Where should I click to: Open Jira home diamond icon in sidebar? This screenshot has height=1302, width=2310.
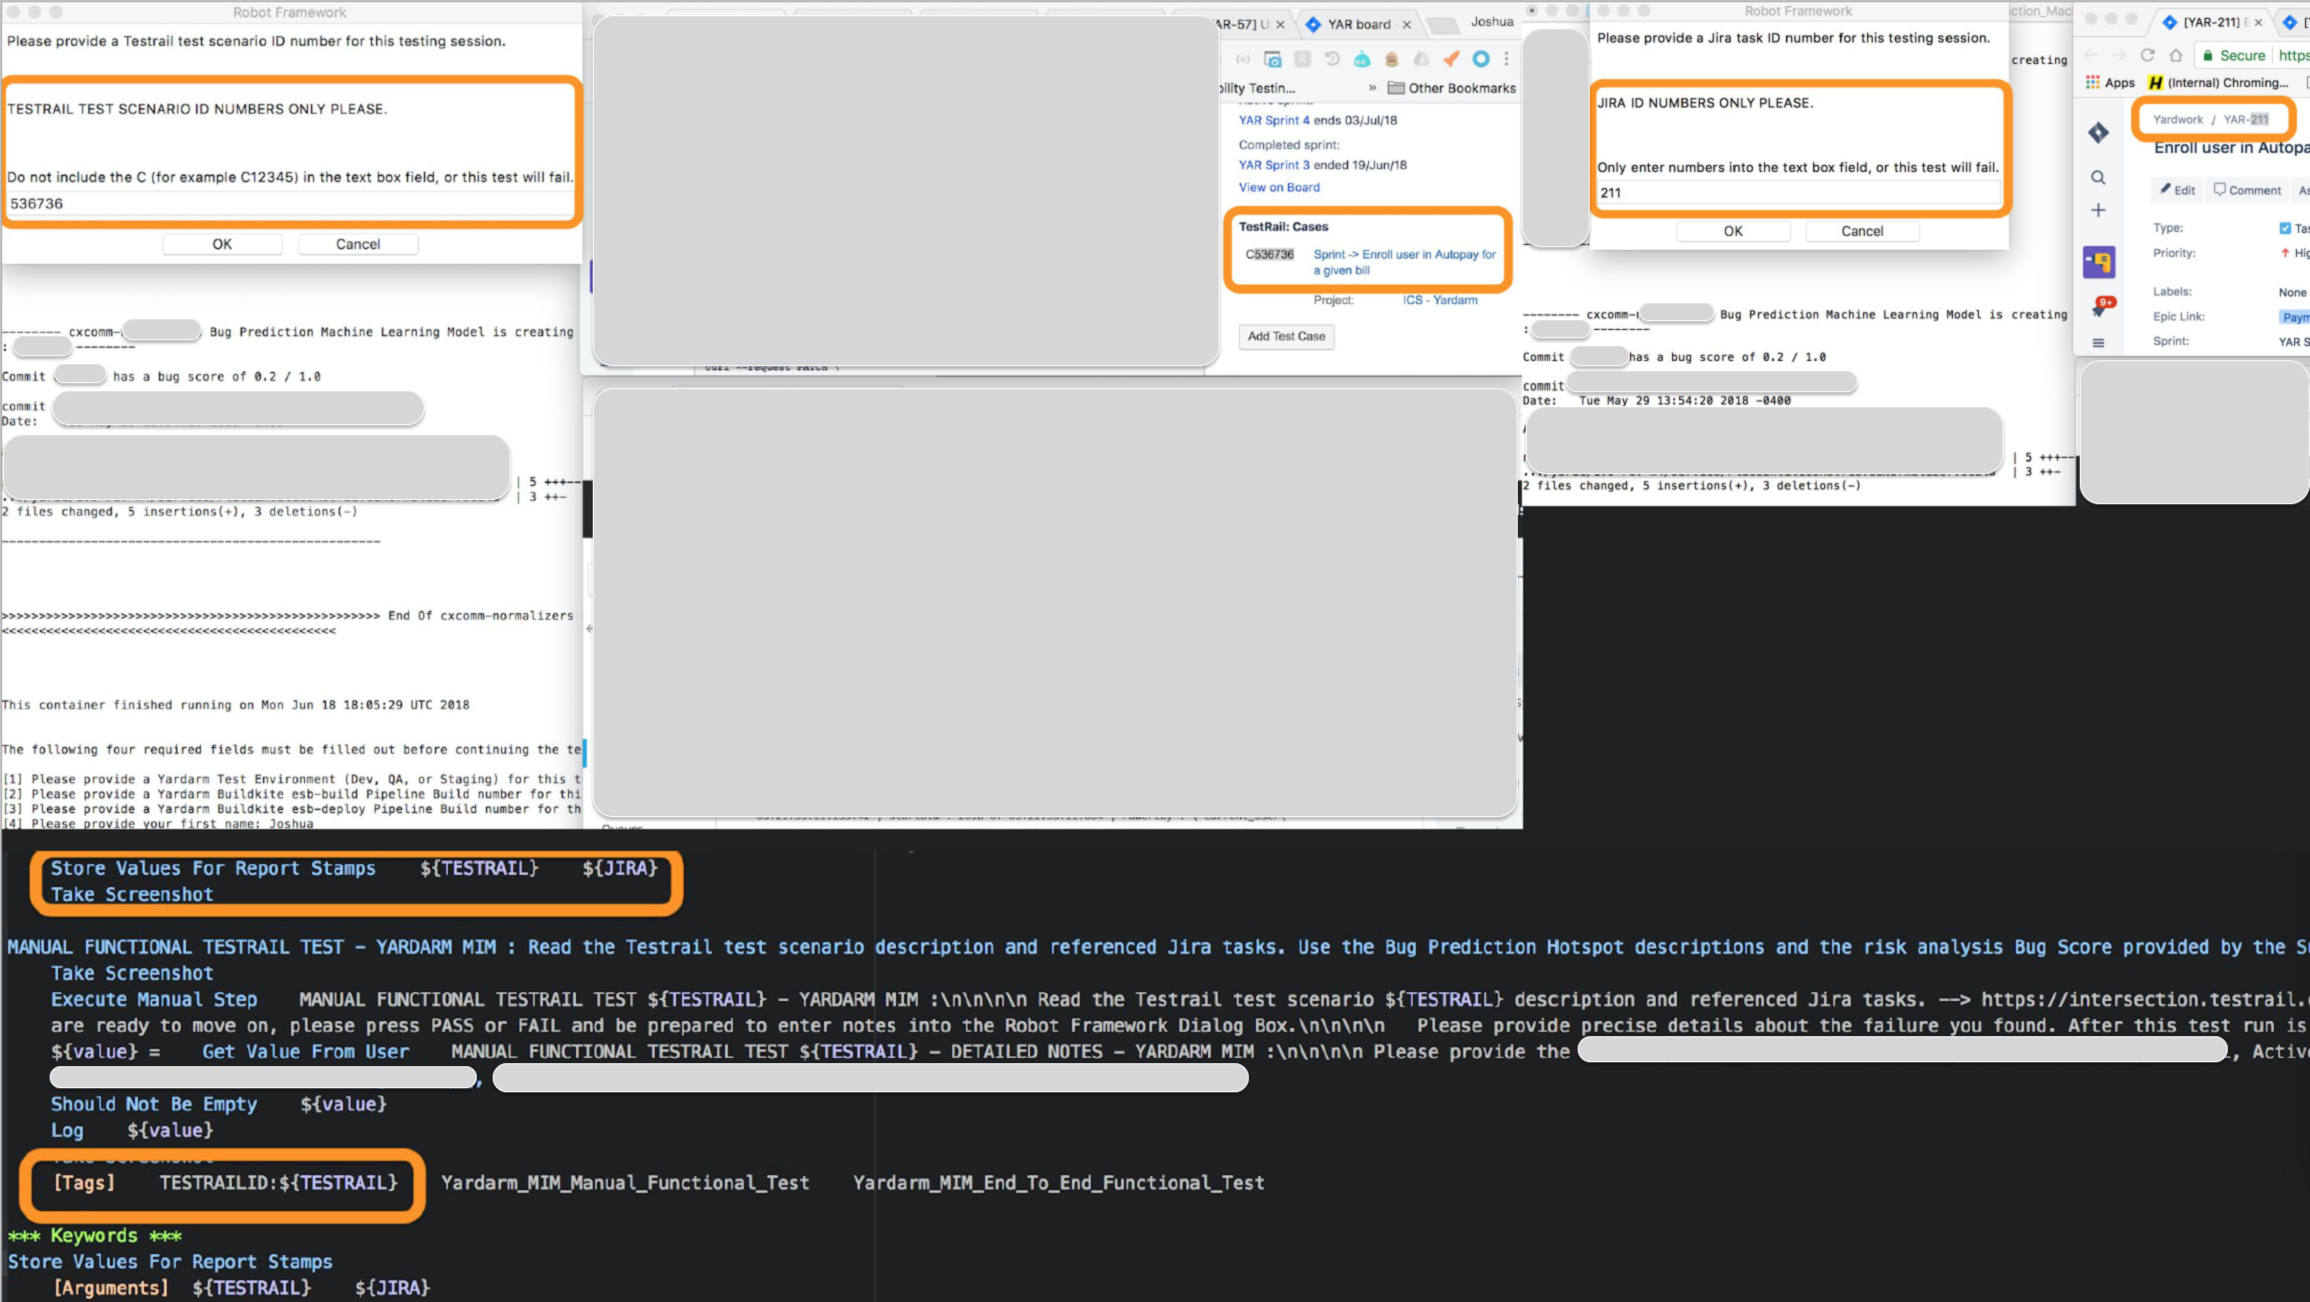(x=2098, y=132)
